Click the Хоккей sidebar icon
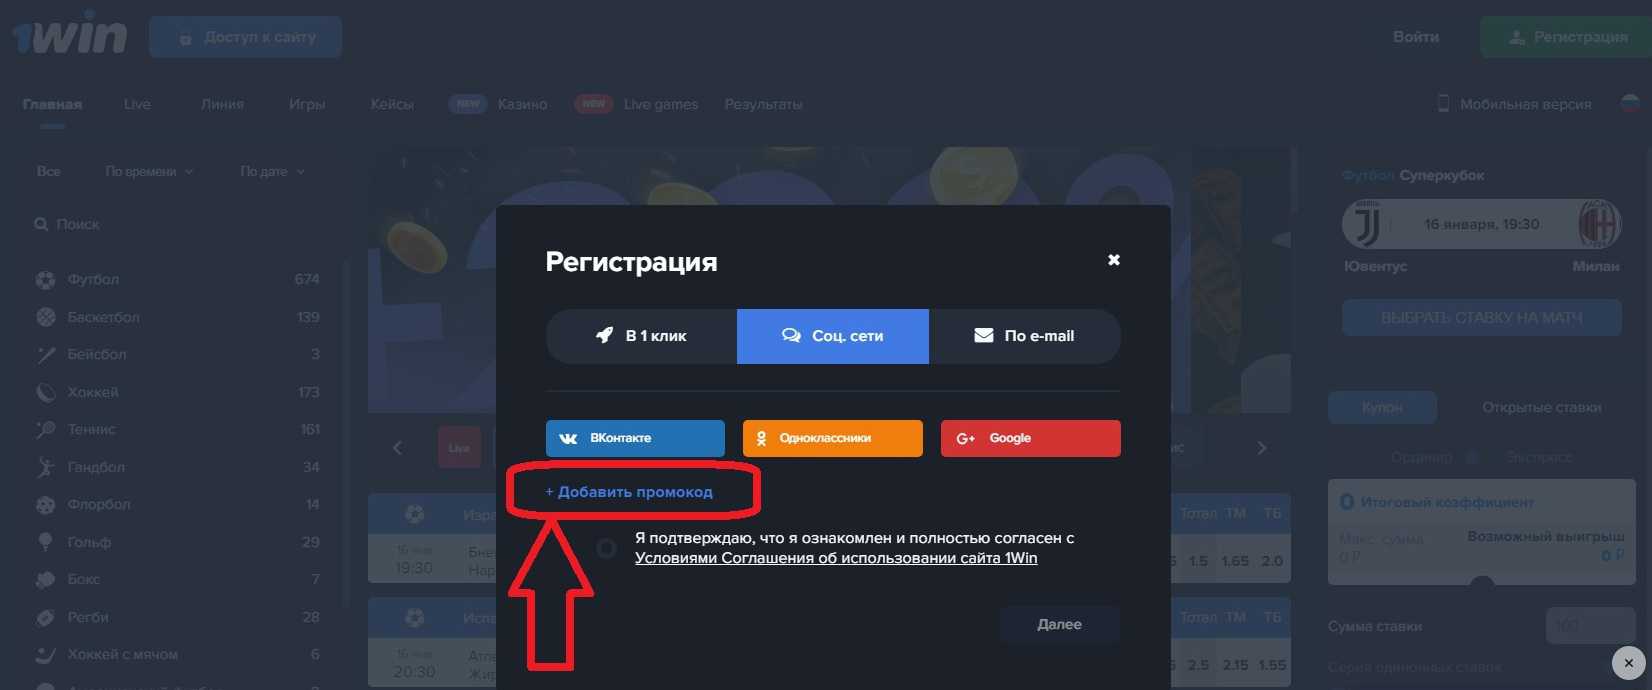The height and width of the screenshot is (690, 1652). coord(46,392)
